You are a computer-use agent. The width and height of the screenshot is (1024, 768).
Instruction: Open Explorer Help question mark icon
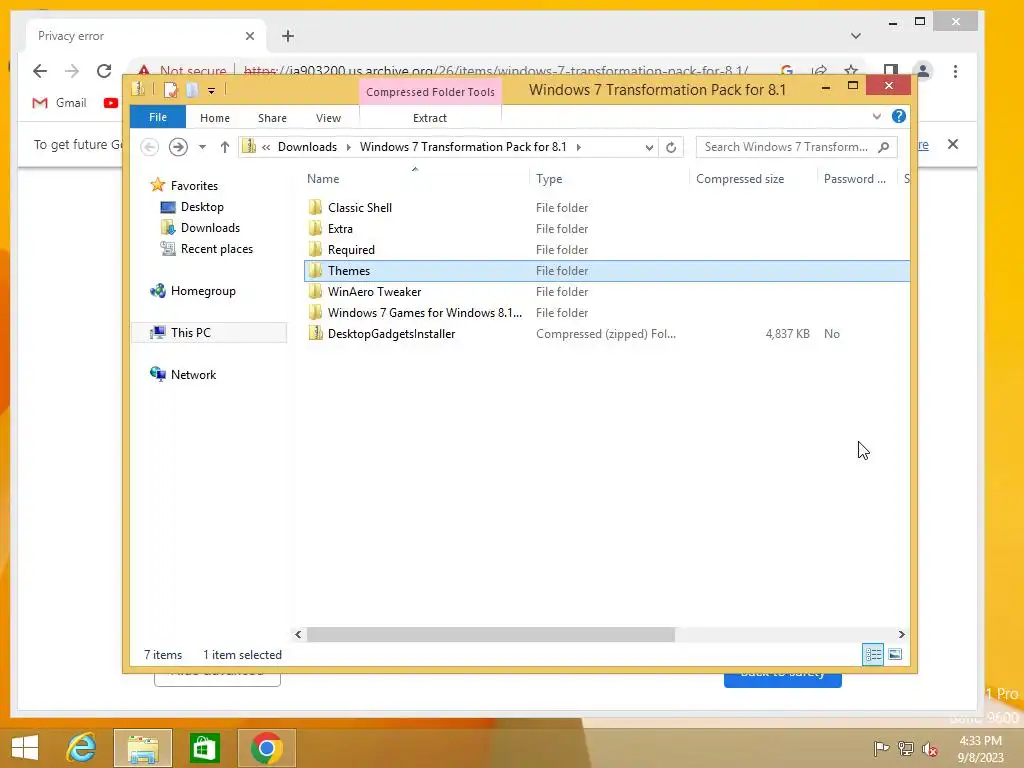pyautogui.click(x=899, y=116)
